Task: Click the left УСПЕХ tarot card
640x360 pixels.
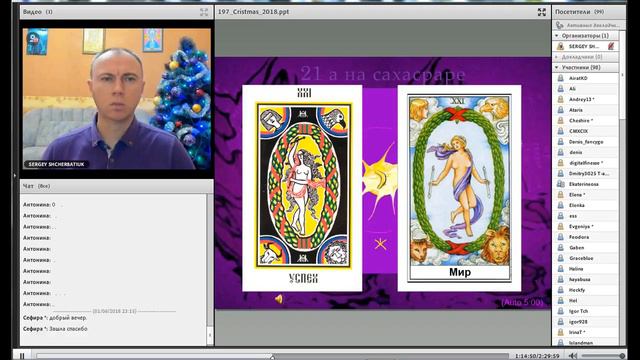Action: pos(302,188)
